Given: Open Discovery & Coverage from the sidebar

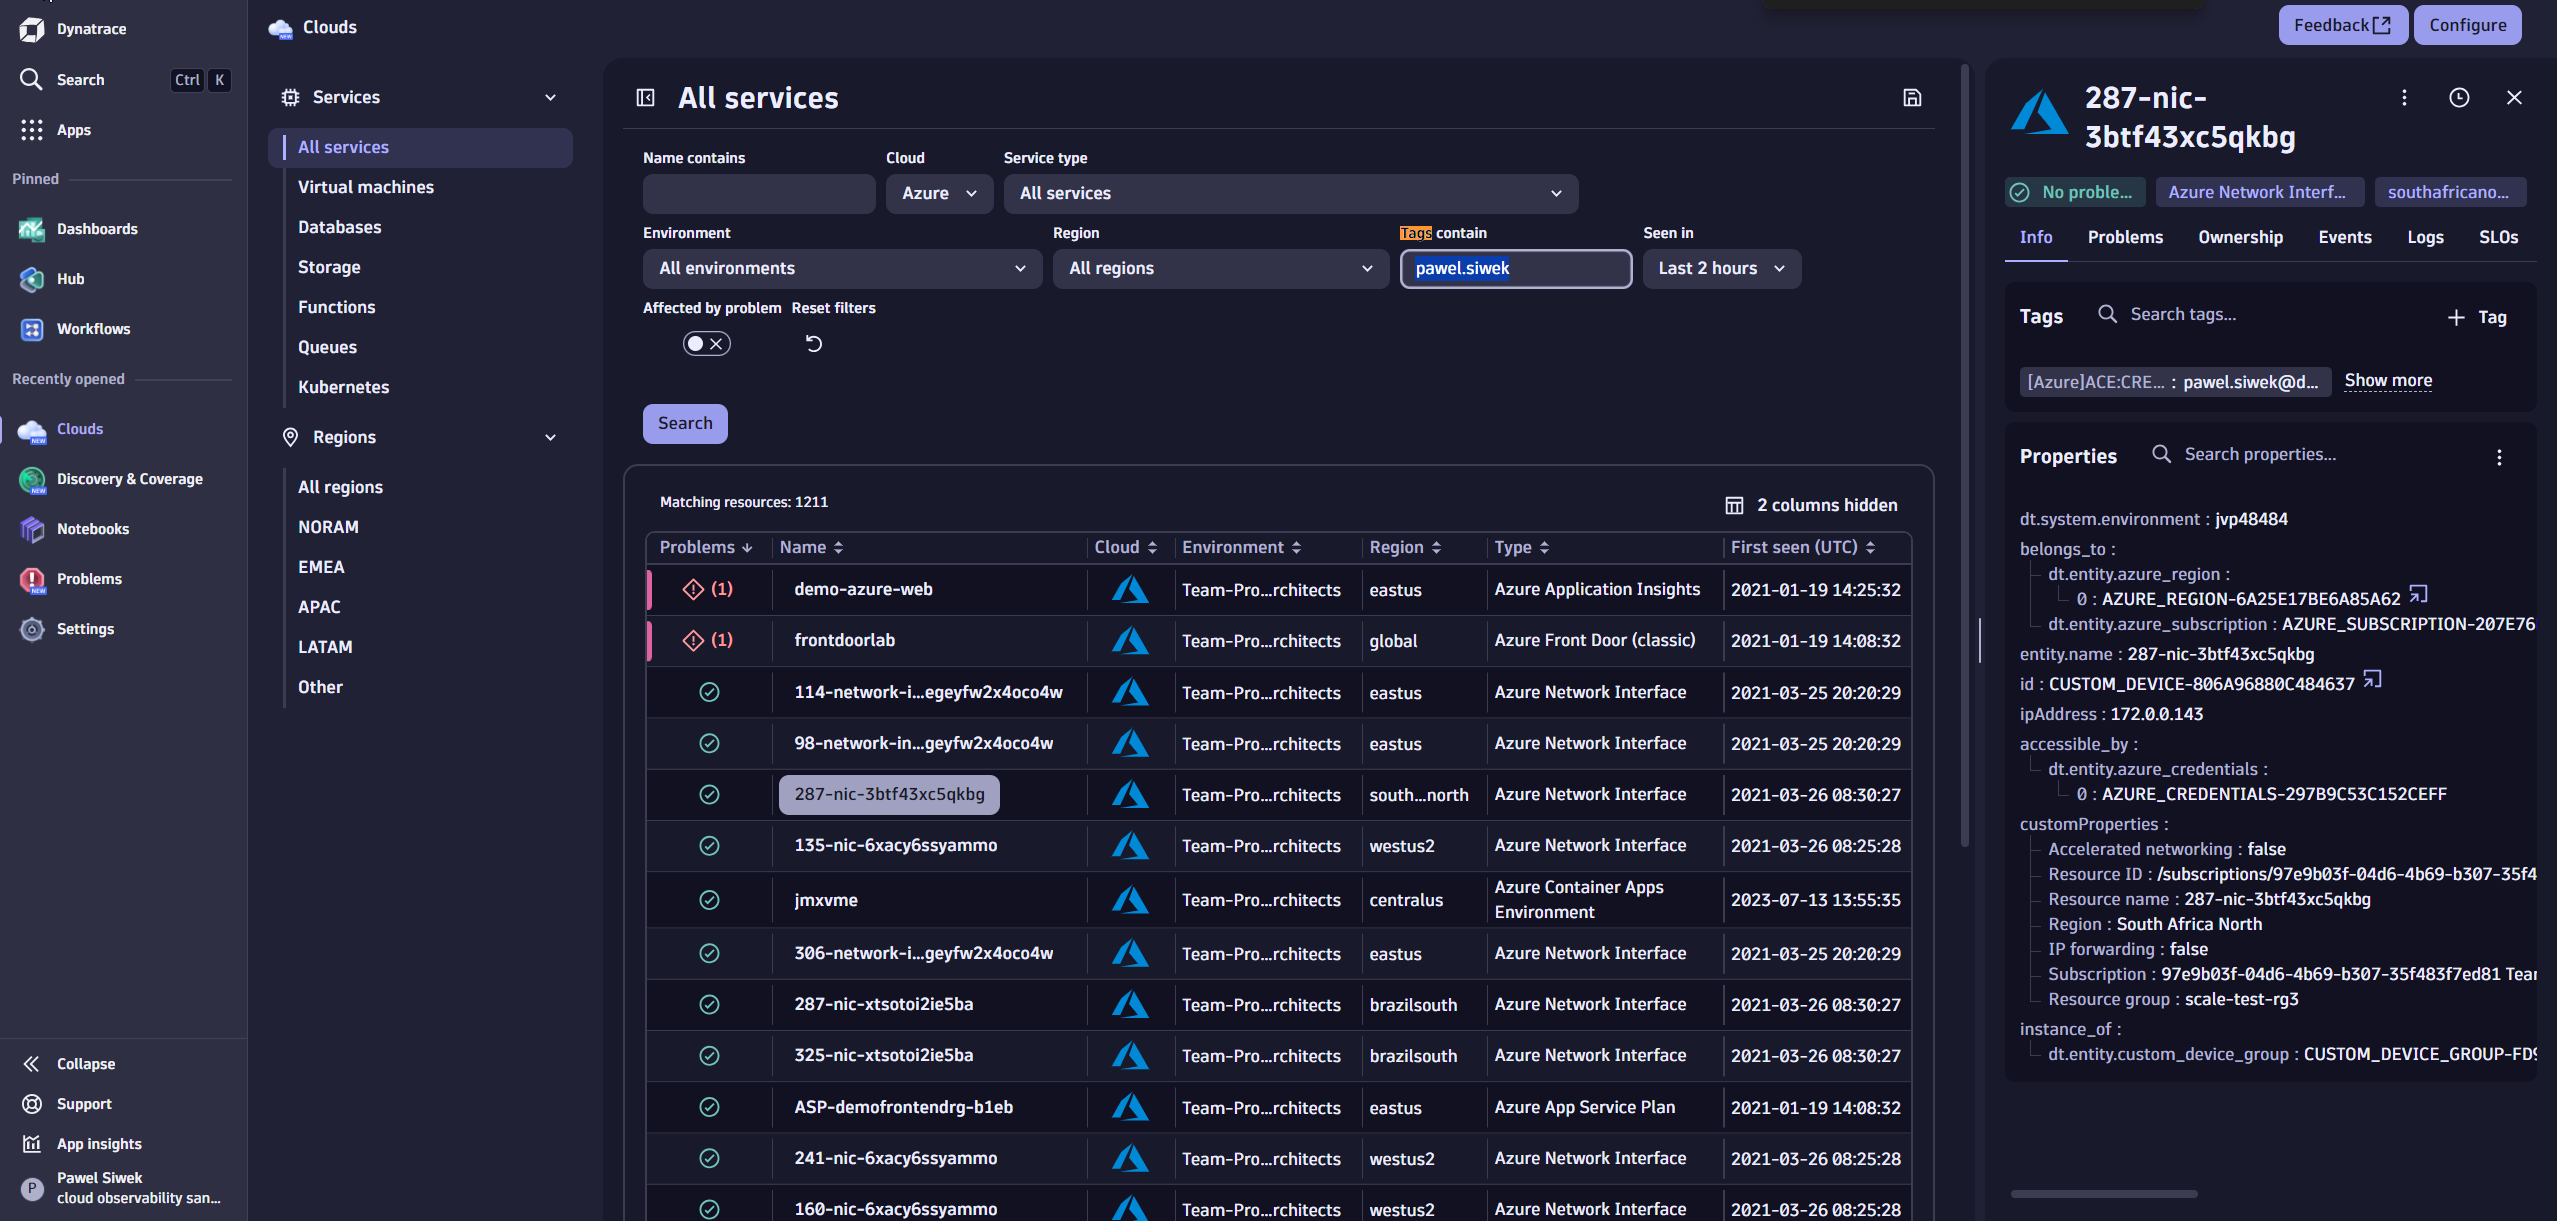Looking at the screenshot, I should coord(129,479).
